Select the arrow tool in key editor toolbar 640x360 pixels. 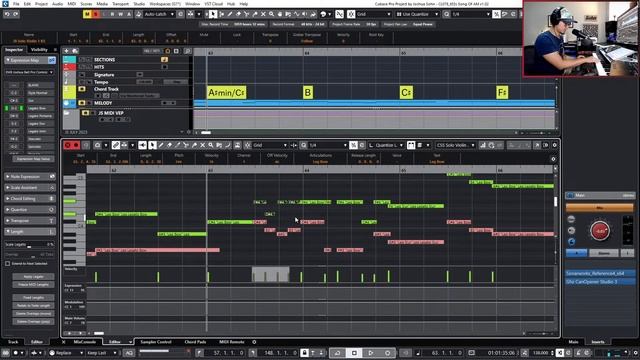click(x=152, y=145)
